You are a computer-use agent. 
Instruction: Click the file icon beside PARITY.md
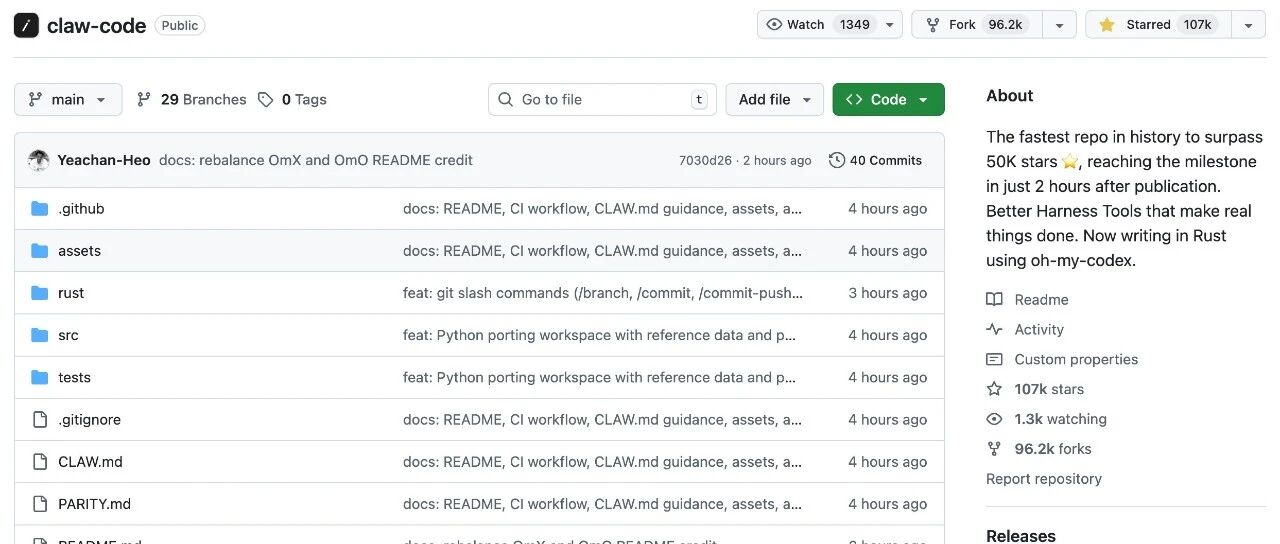[40, 504]
